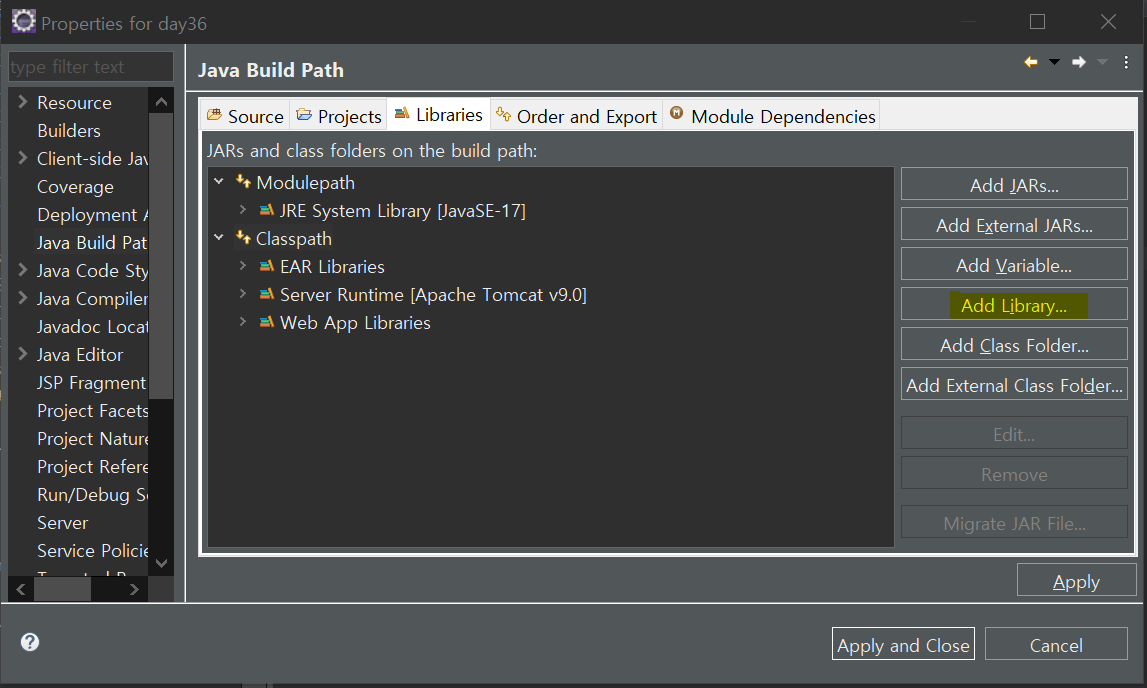Click the Apply button
The height and width of the screenshot is (688, 1147).
coord(1076,581)
